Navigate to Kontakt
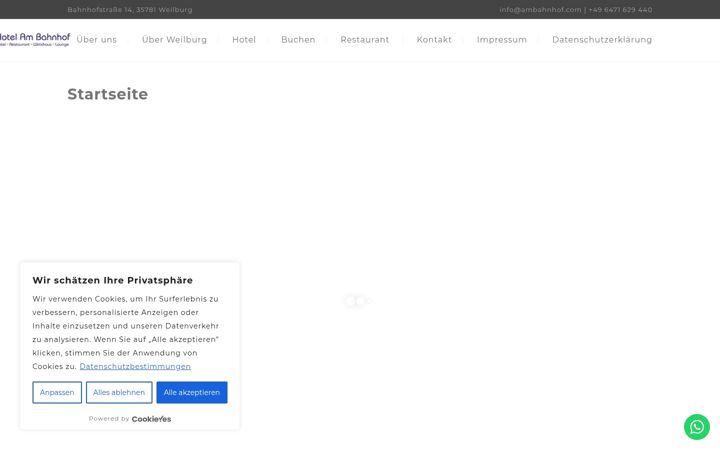The width and height of the screenshot is (720, 450). (x=434, y=40)
